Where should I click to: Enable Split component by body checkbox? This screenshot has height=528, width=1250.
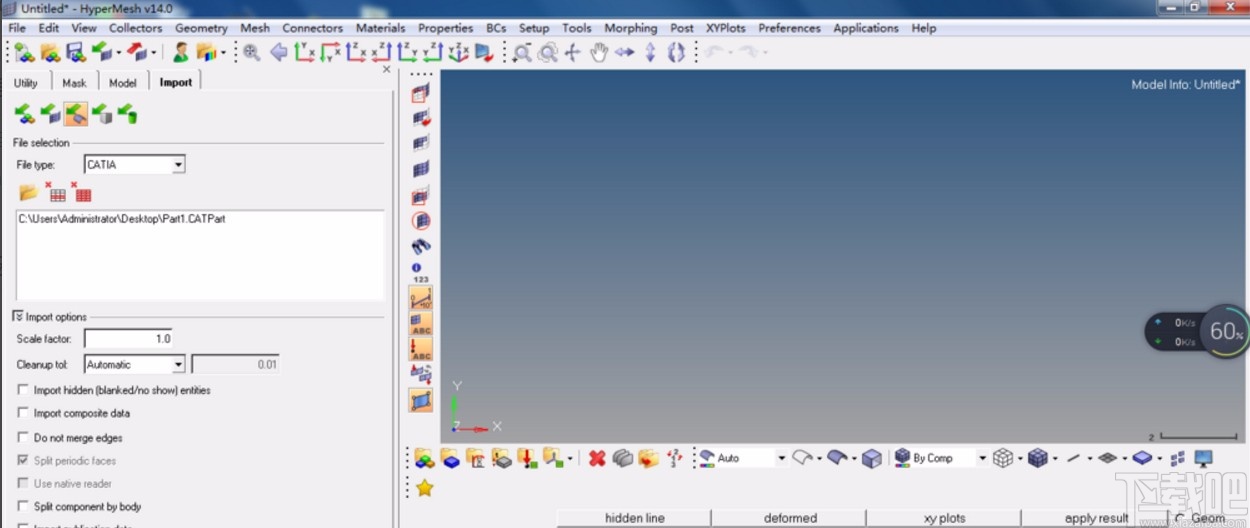23,507
